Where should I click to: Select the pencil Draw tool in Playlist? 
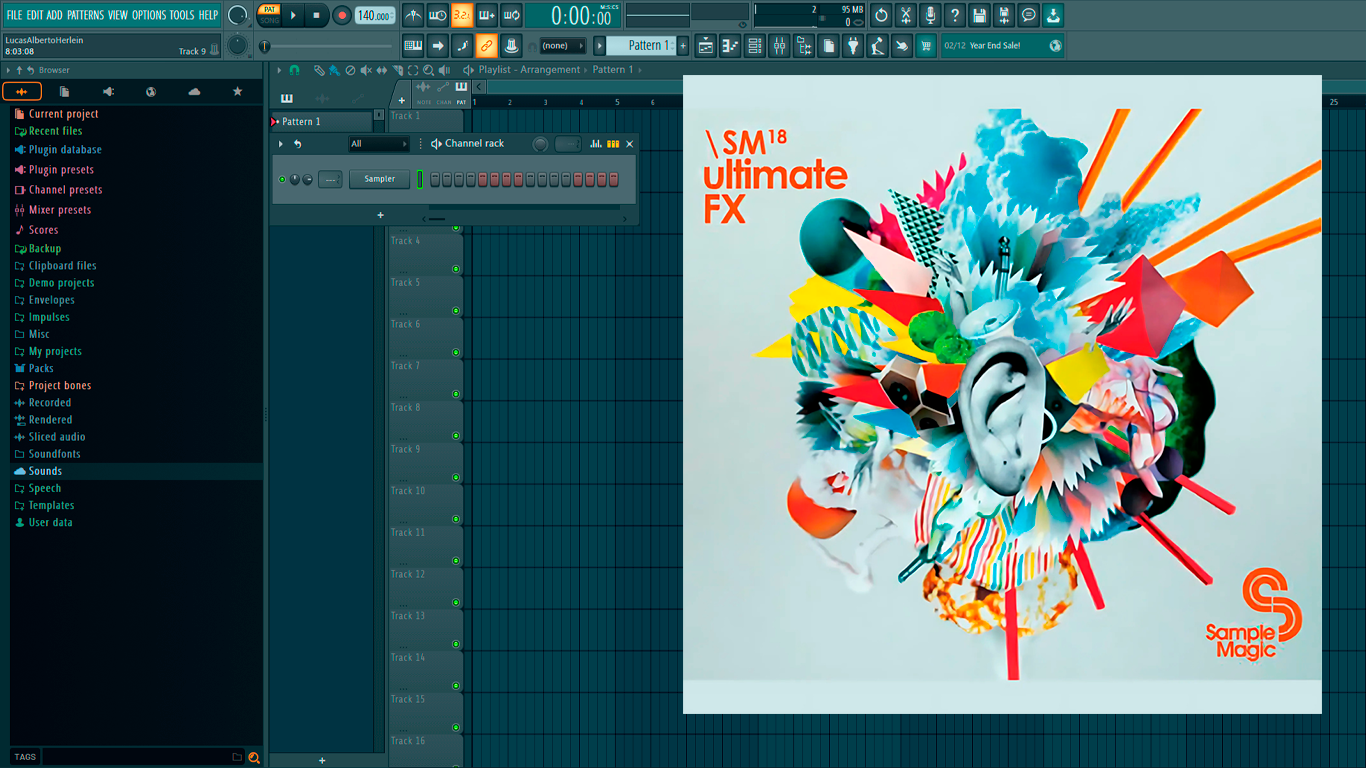pos(318,70)
